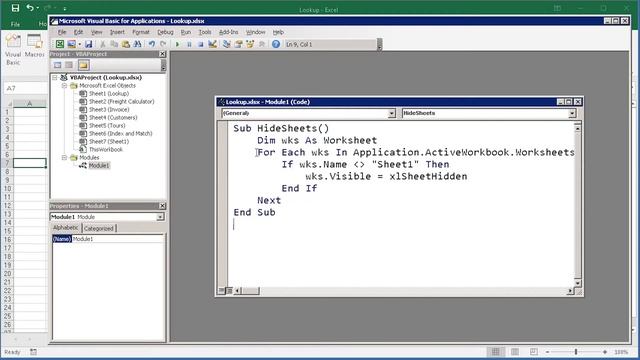Screen dimensions: 640x360
Task: Open the Edit menu
Action: (x=78, y=32)
